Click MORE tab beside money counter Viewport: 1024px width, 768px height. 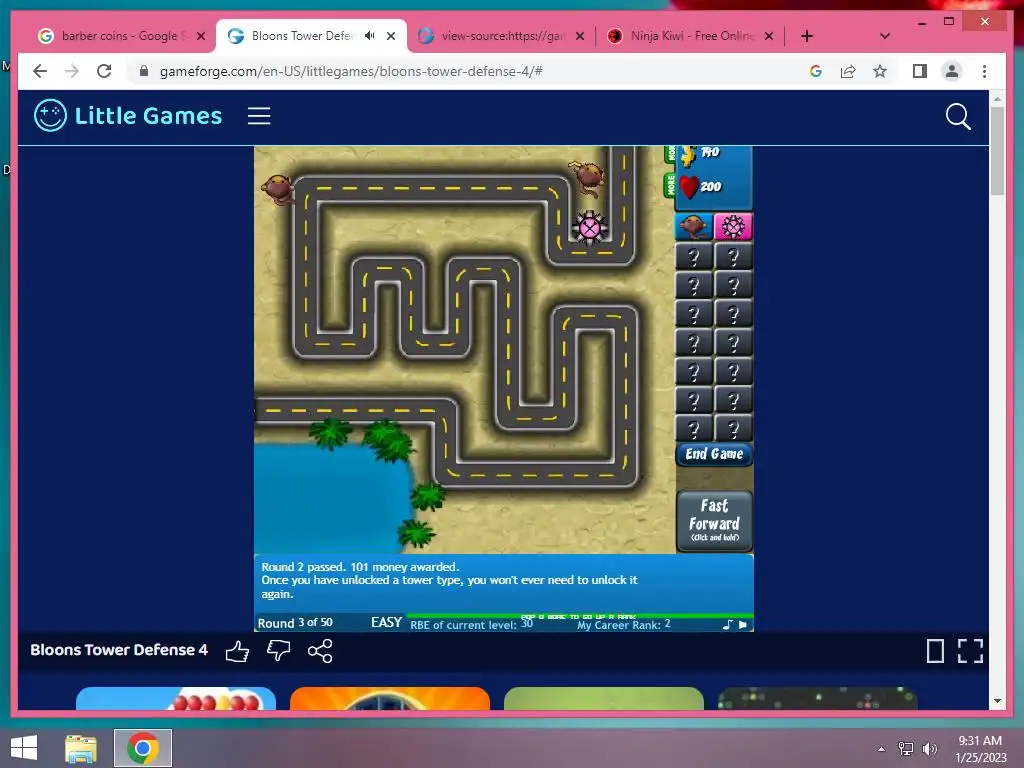point(669,153)
